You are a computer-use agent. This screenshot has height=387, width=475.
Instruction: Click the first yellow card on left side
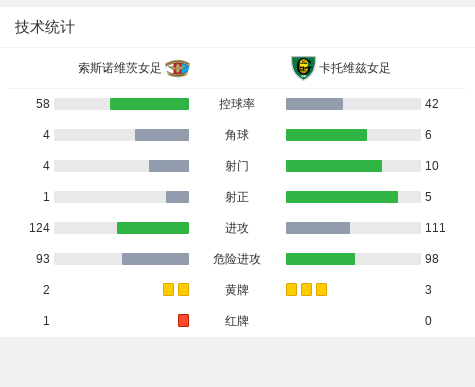168,289
